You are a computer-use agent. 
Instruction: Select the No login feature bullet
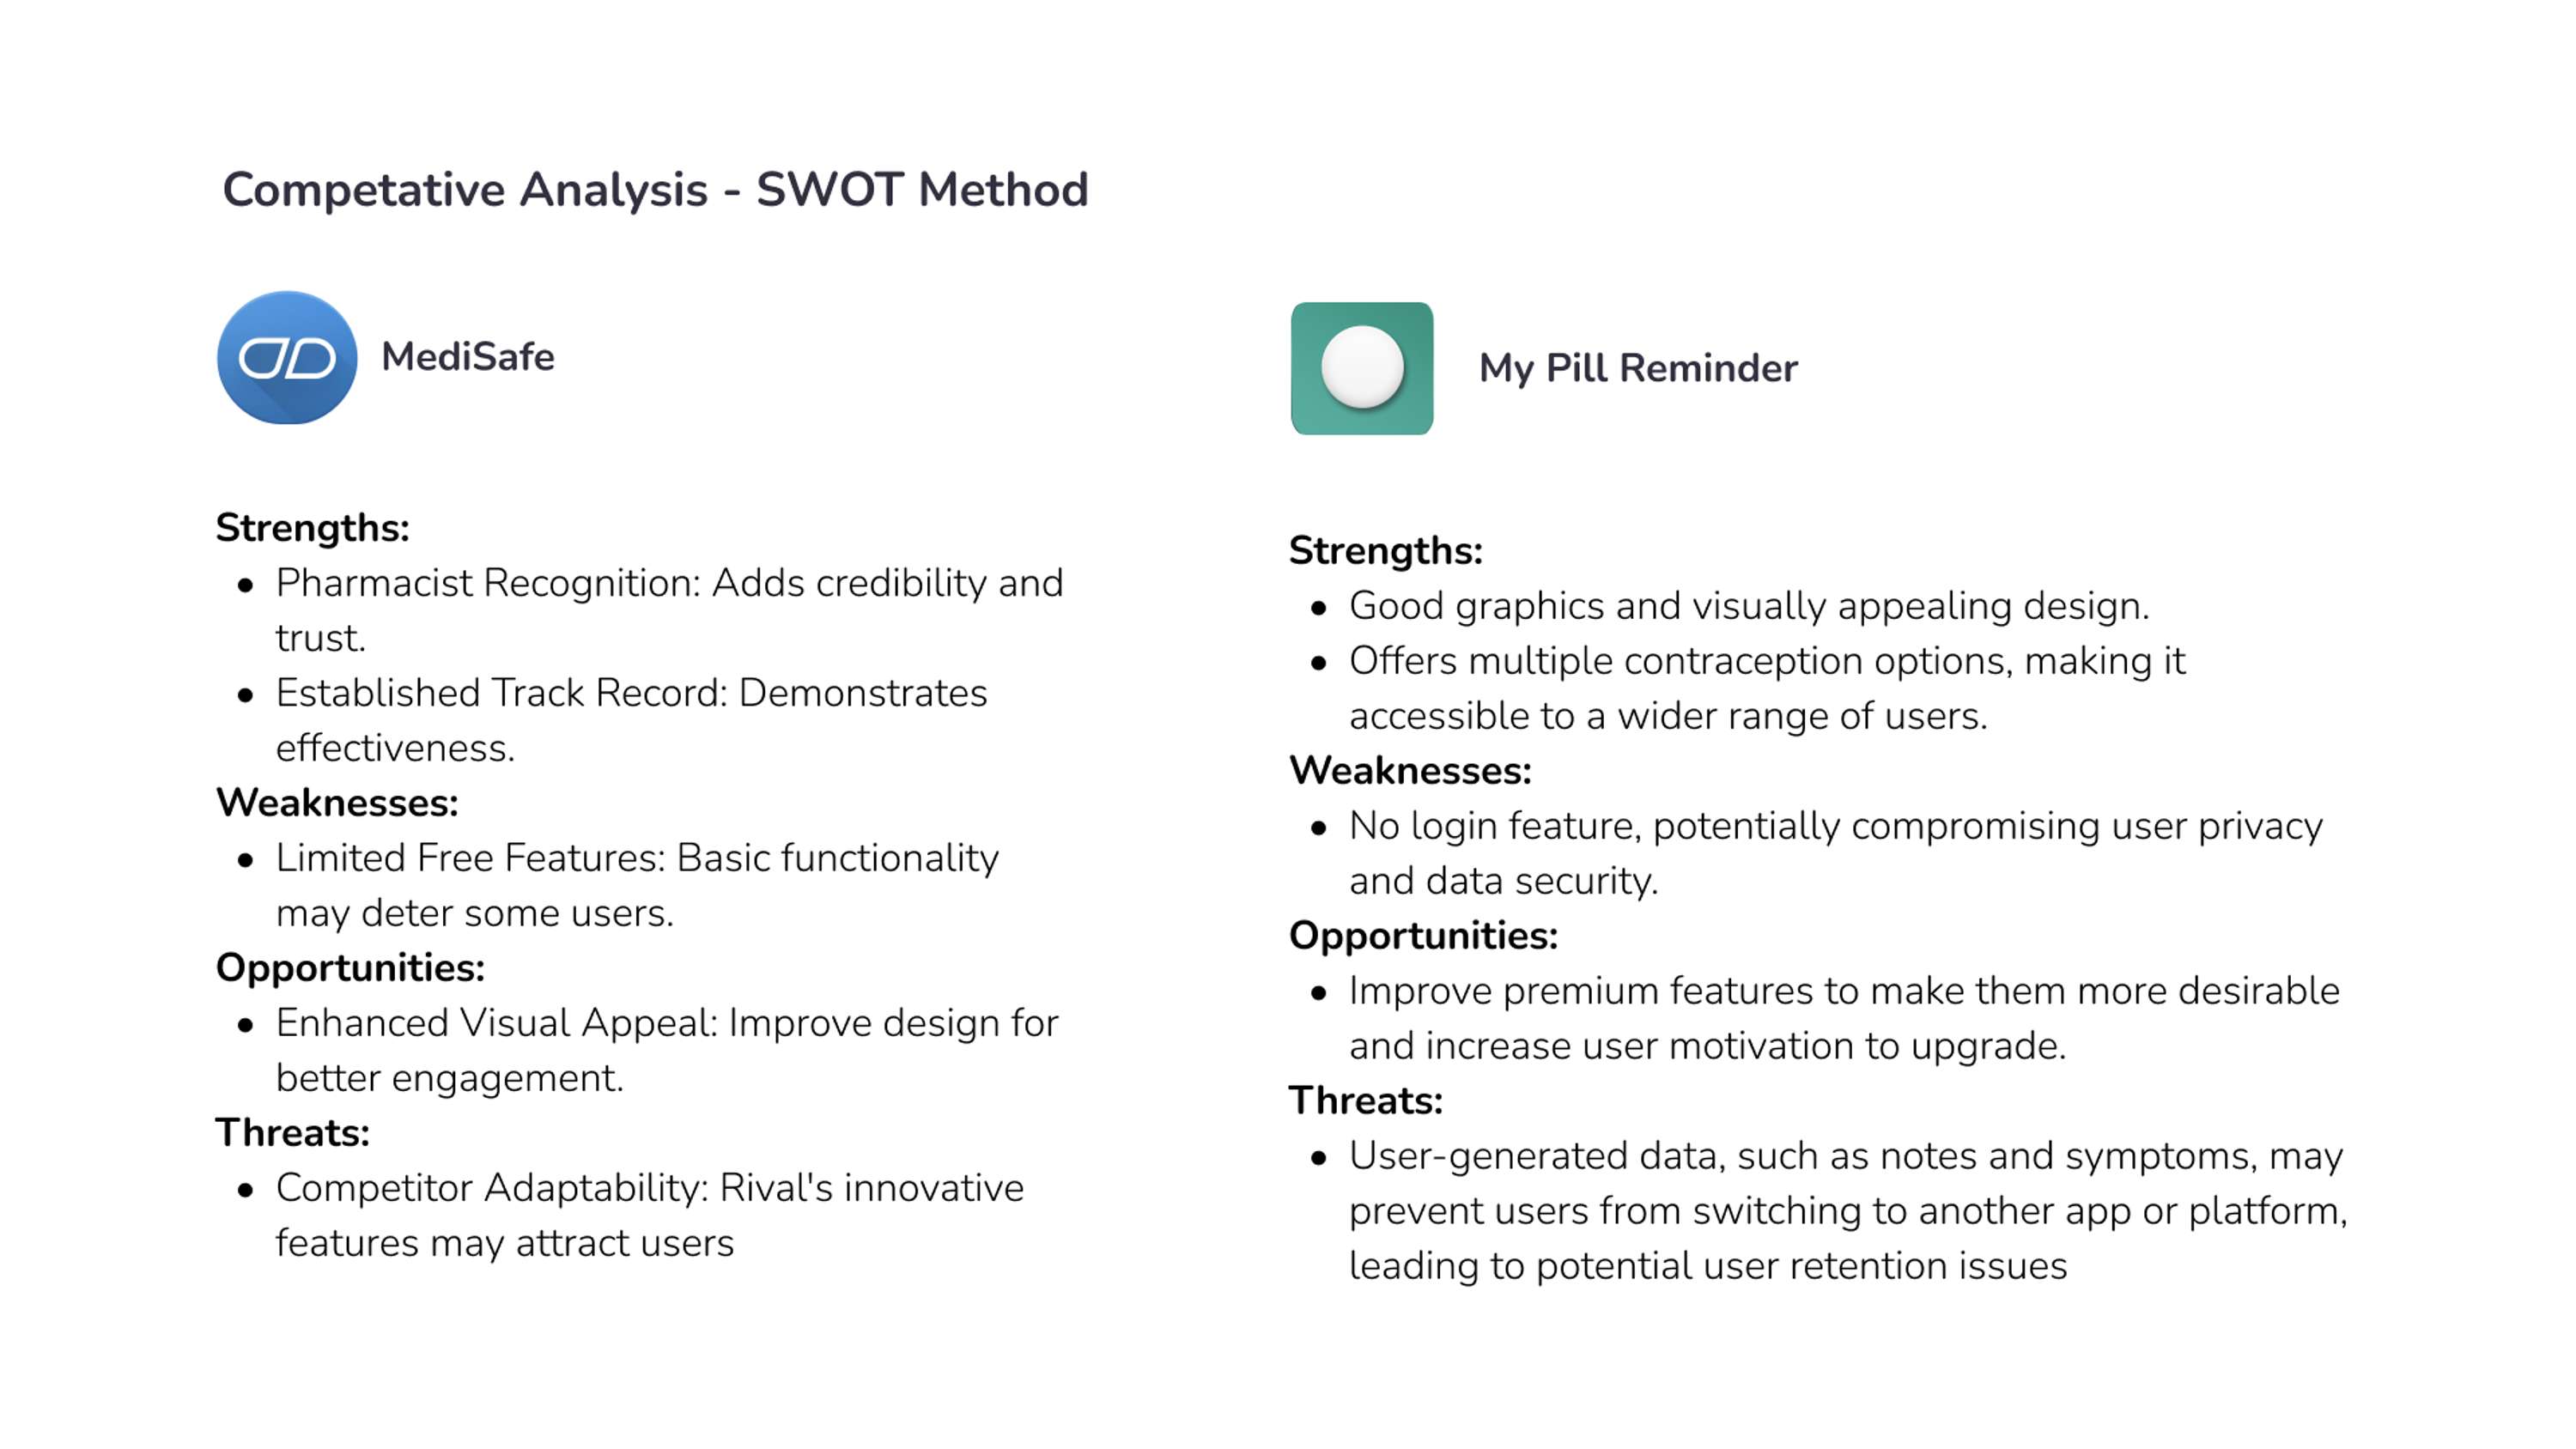click(1835, 853)
